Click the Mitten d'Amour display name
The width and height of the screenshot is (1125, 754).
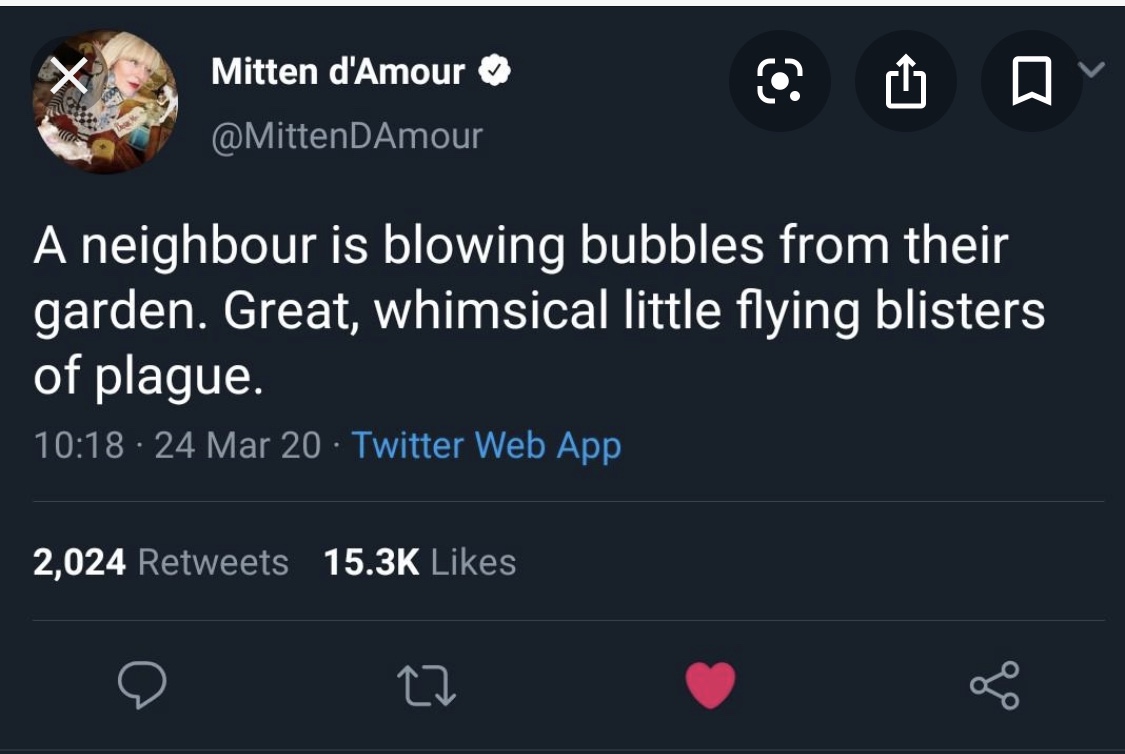pyautogui.click(x=338, y=72)
